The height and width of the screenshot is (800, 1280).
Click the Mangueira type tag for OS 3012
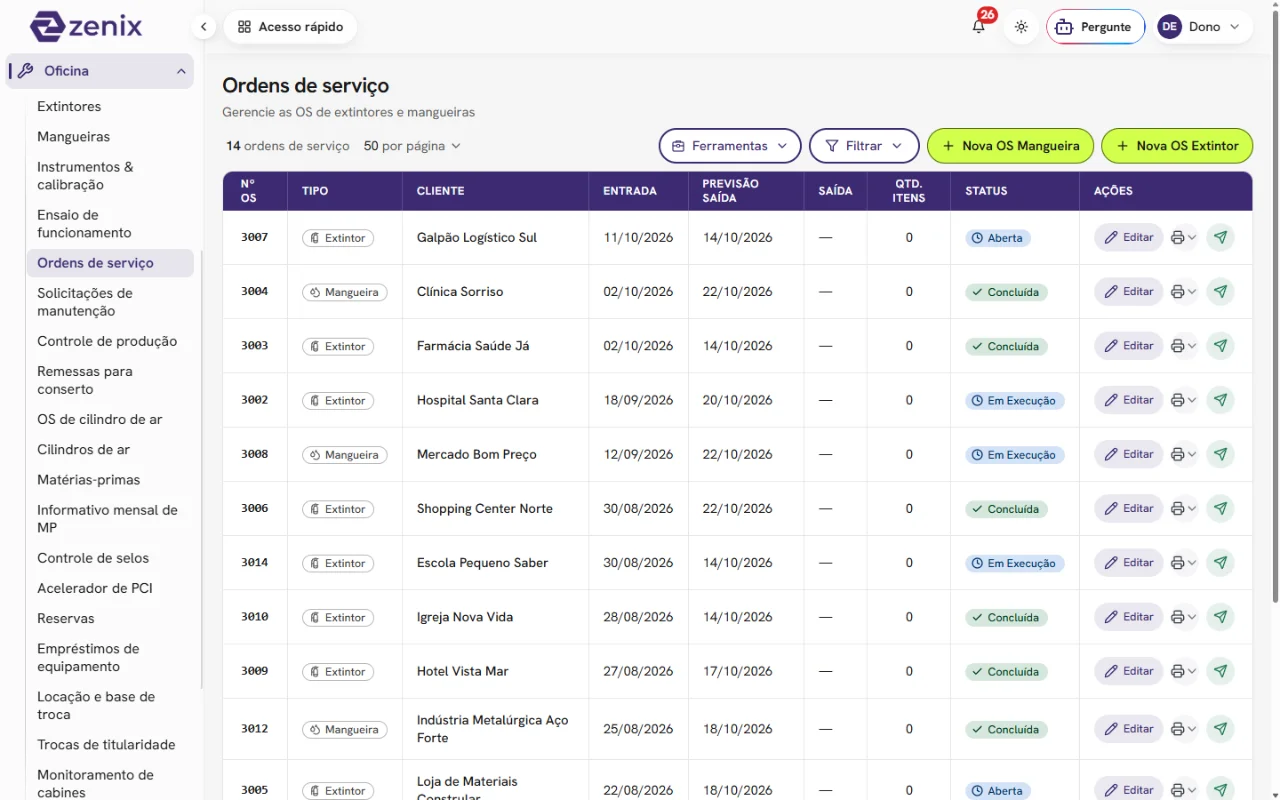[345, 730]
